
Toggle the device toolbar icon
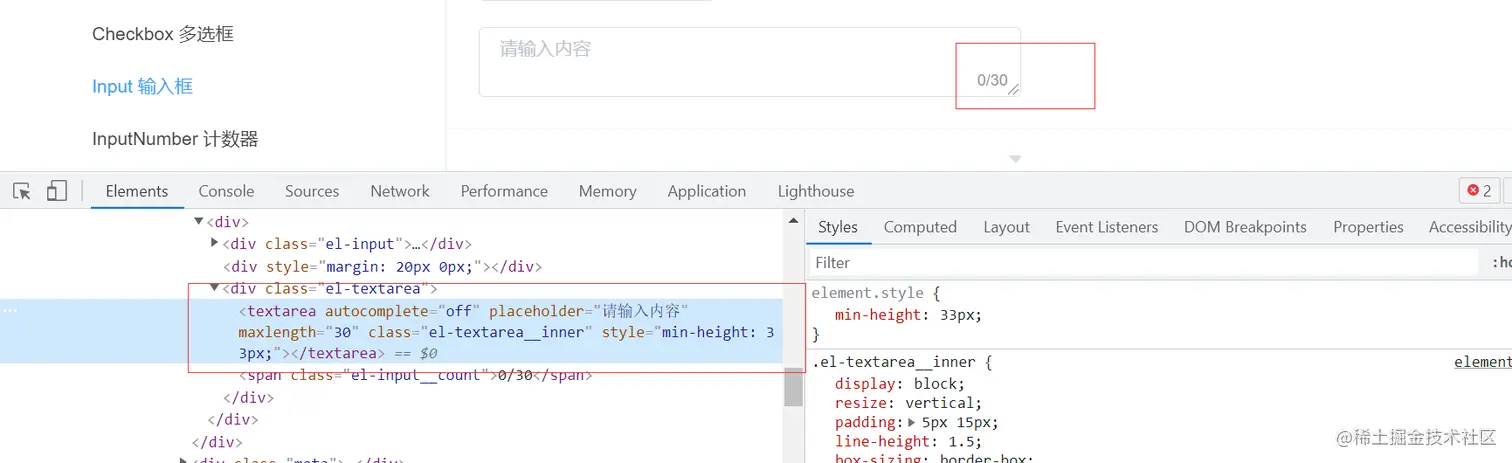tap(57, 191)
